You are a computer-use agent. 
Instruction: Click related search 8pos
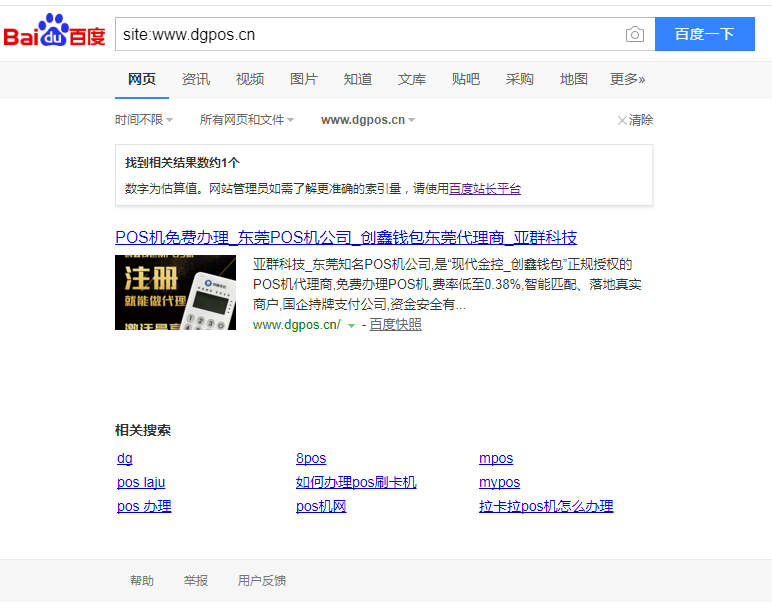(311, 458)
